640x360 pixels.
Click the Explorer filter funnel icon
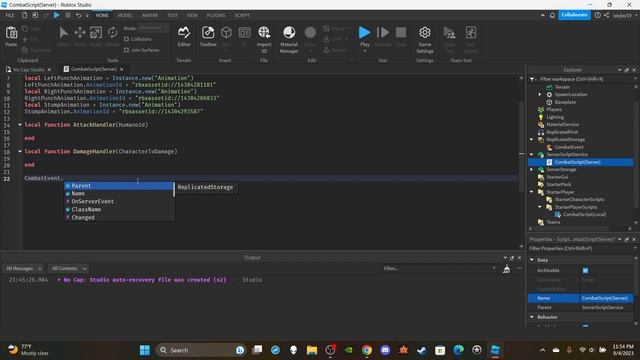pyautogui.click(x=533, y=79)
